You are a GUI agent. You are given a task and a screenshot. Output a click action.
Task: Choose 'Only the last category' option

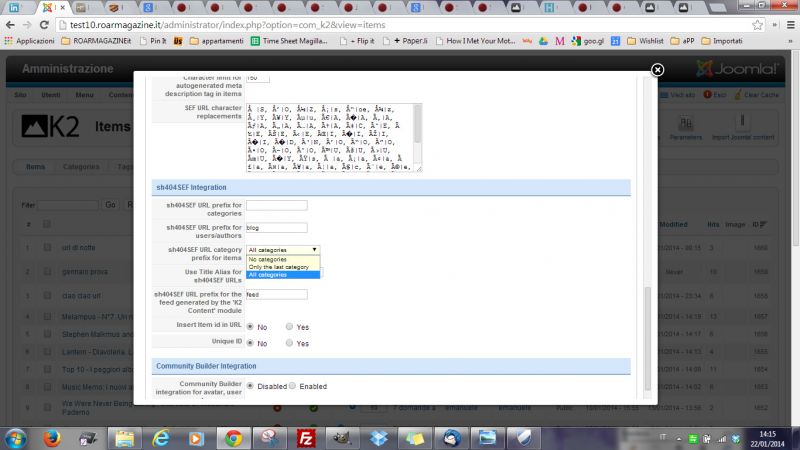pyautogui.click(x=283, y=267)
